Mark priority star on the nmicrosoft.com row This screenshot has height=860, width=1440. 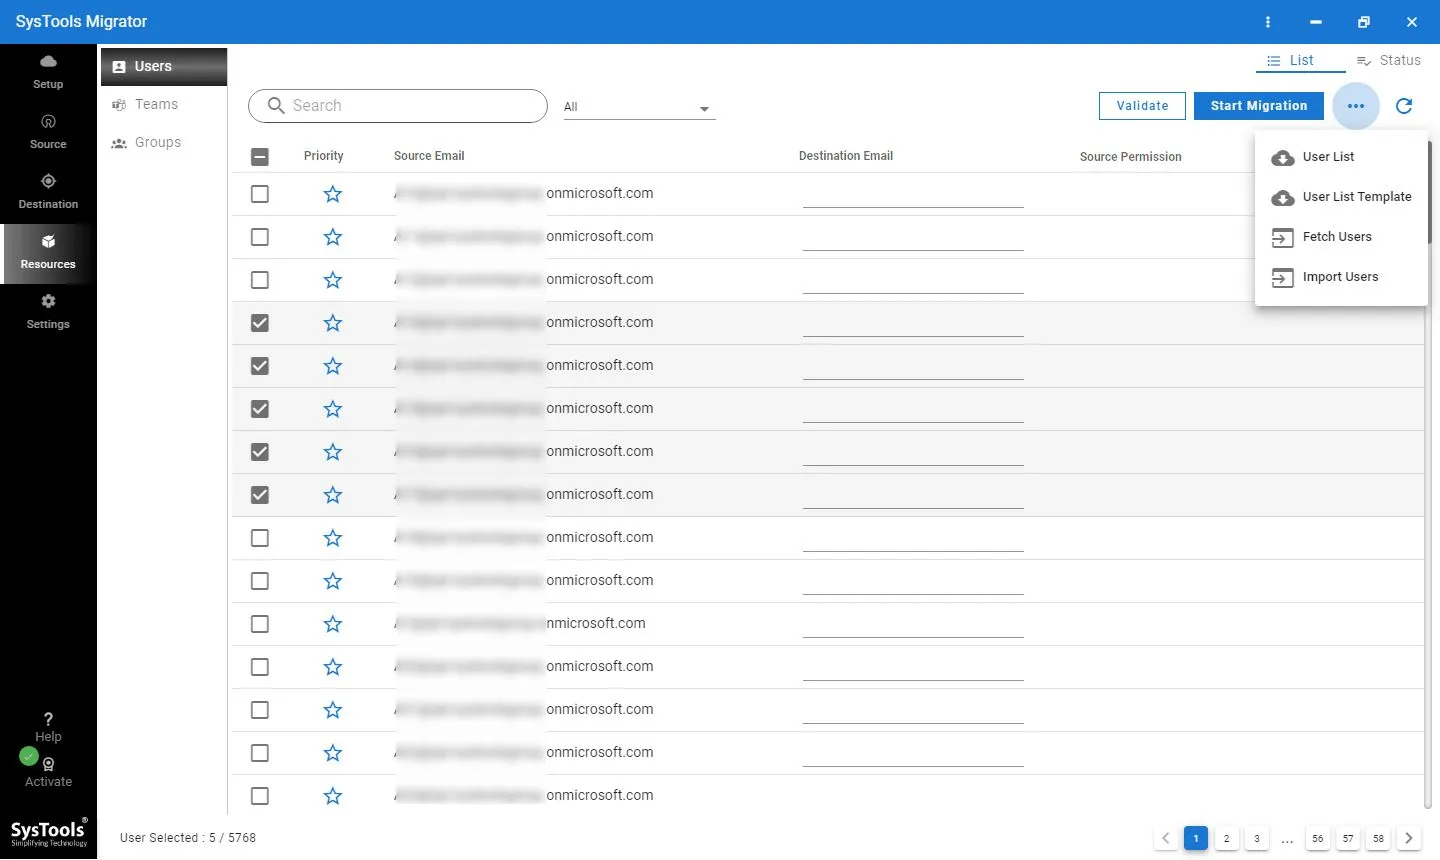(x=333, y=624)
